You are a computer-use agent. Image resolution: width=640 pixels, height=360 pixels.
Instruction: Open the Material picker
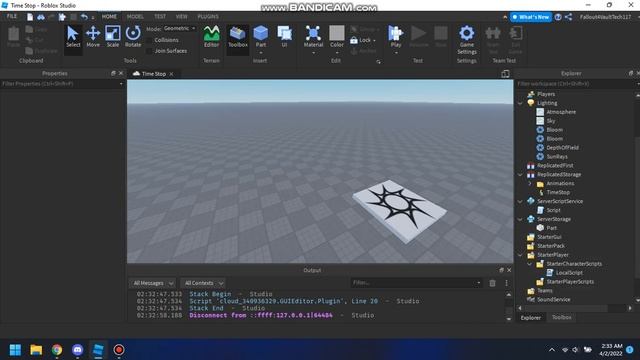313,37
